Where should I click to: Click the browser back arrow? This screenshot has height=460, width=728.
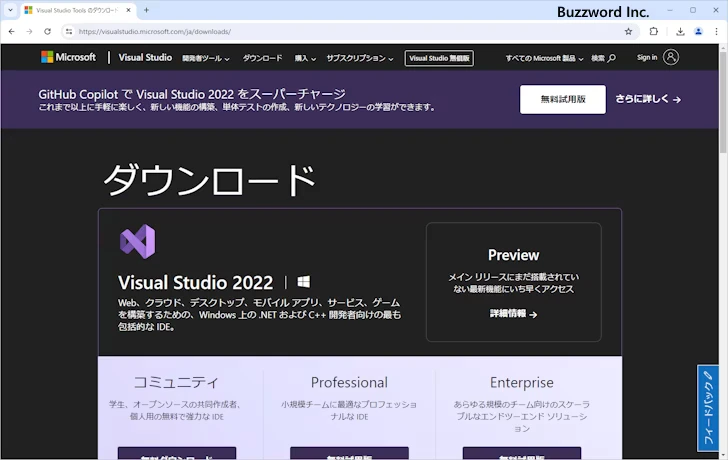(x=12, y=32)
